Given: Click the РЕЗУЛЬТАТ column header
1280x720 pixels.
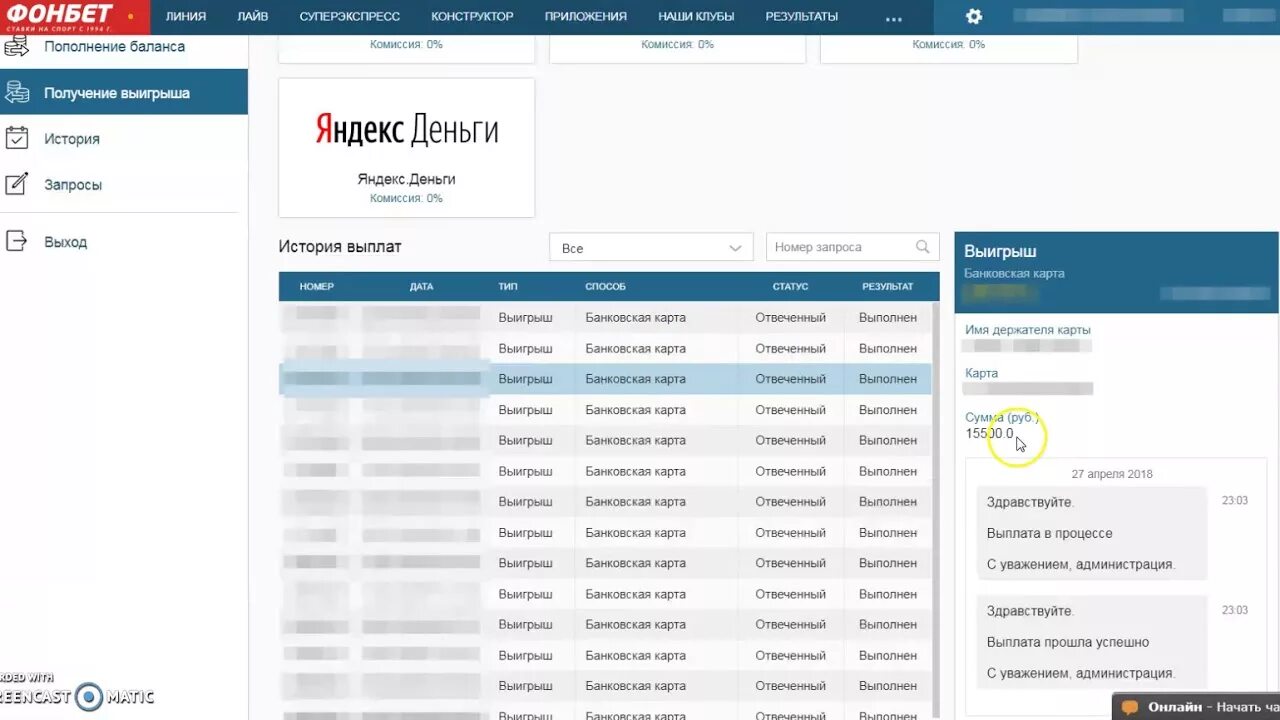Looking at the screenshot, I should pos(888,286).
